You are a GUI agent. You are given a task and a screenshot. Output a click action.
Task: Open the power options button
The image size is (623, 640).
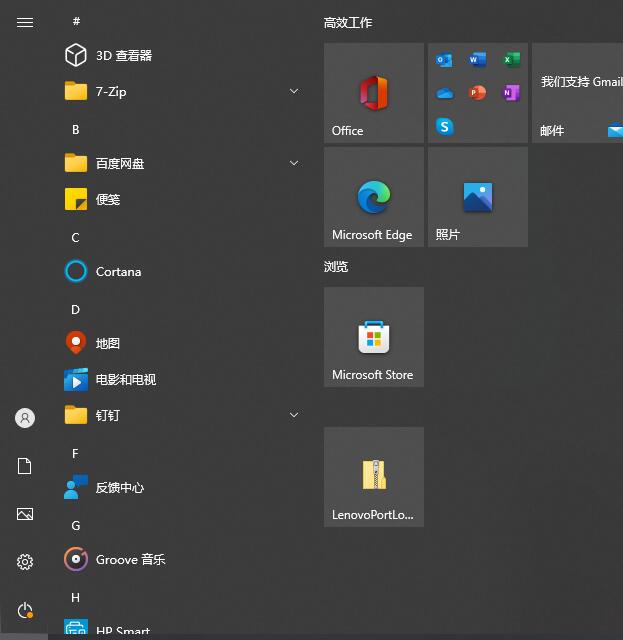25,610
